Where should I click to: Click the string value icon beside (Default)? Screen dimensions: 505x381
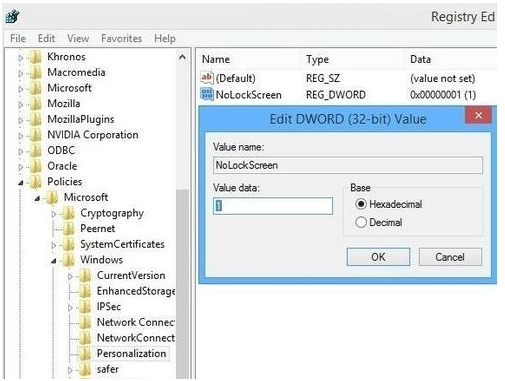(207, 78)
